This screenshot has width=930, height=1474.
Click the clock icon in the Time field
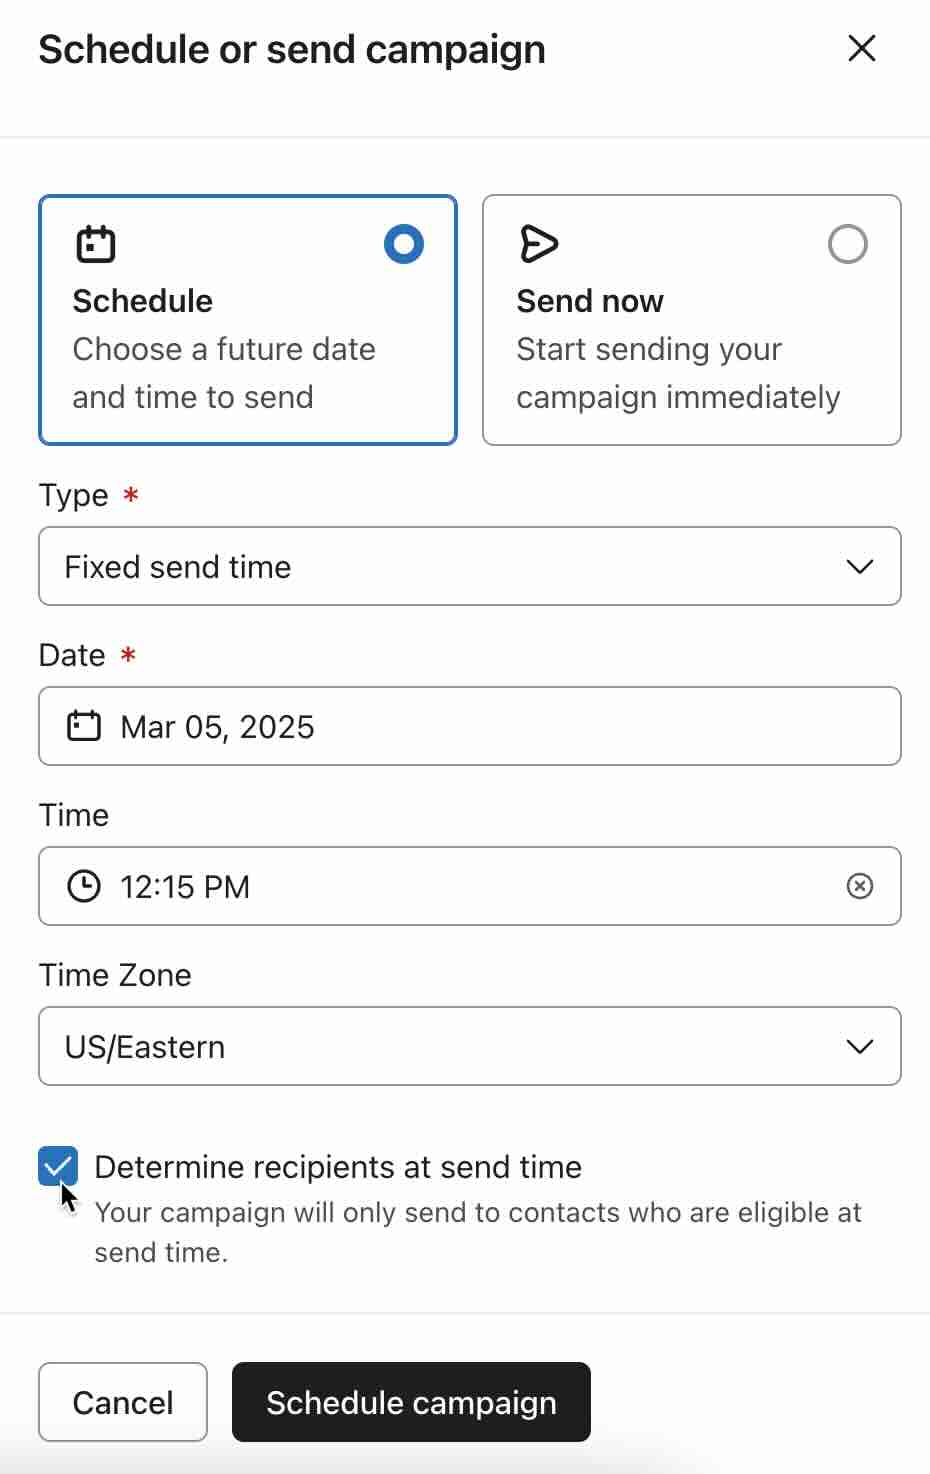(x=85, y=886)
